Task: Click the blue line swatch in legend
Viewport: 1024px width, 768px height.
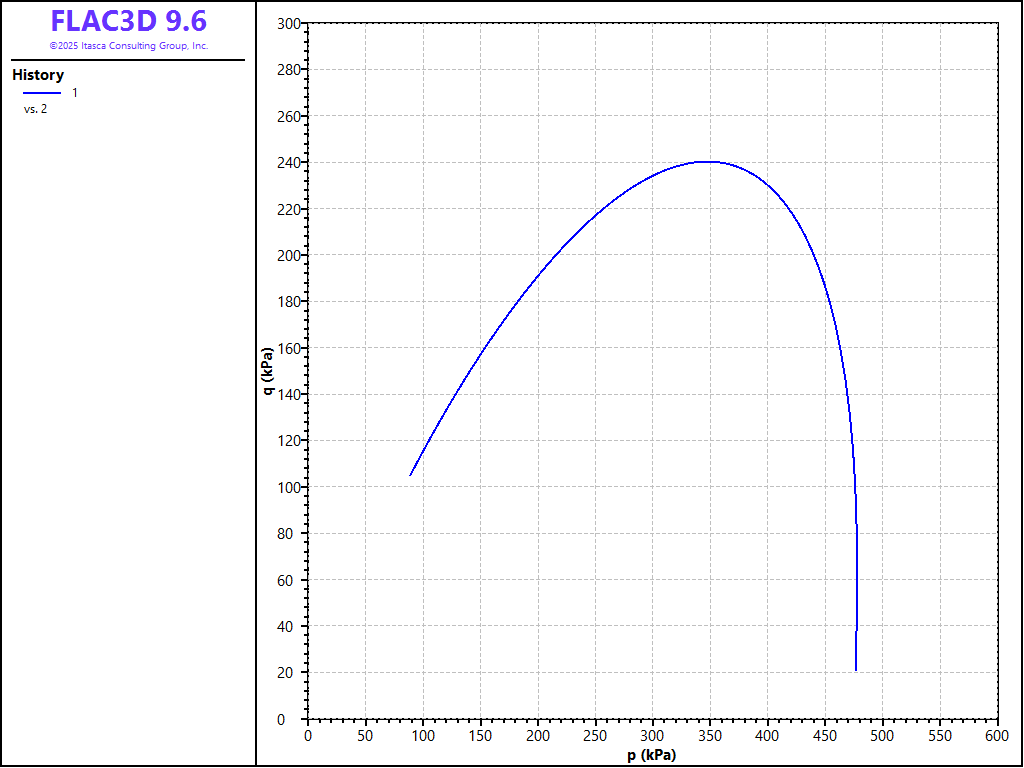Action: click(x=41, y=93)
